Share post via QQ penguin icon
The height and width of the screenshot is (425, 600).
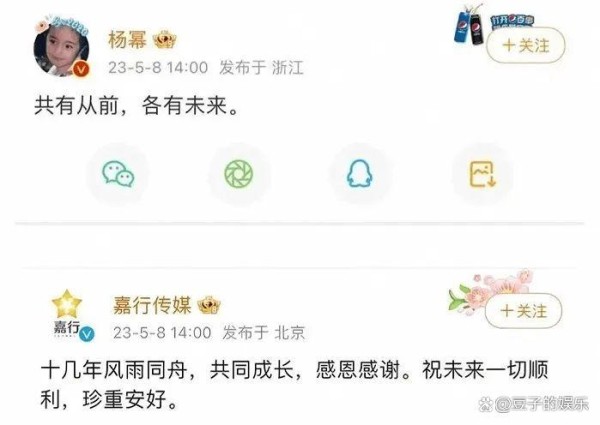tap(360, 174)
